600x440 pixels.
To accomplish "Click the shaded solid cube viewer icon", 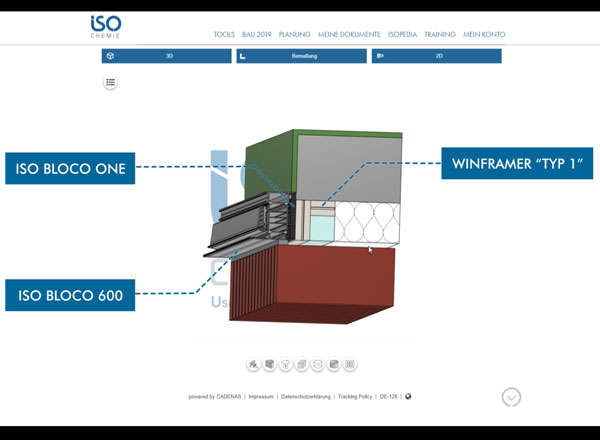I will tap(269, 364).
